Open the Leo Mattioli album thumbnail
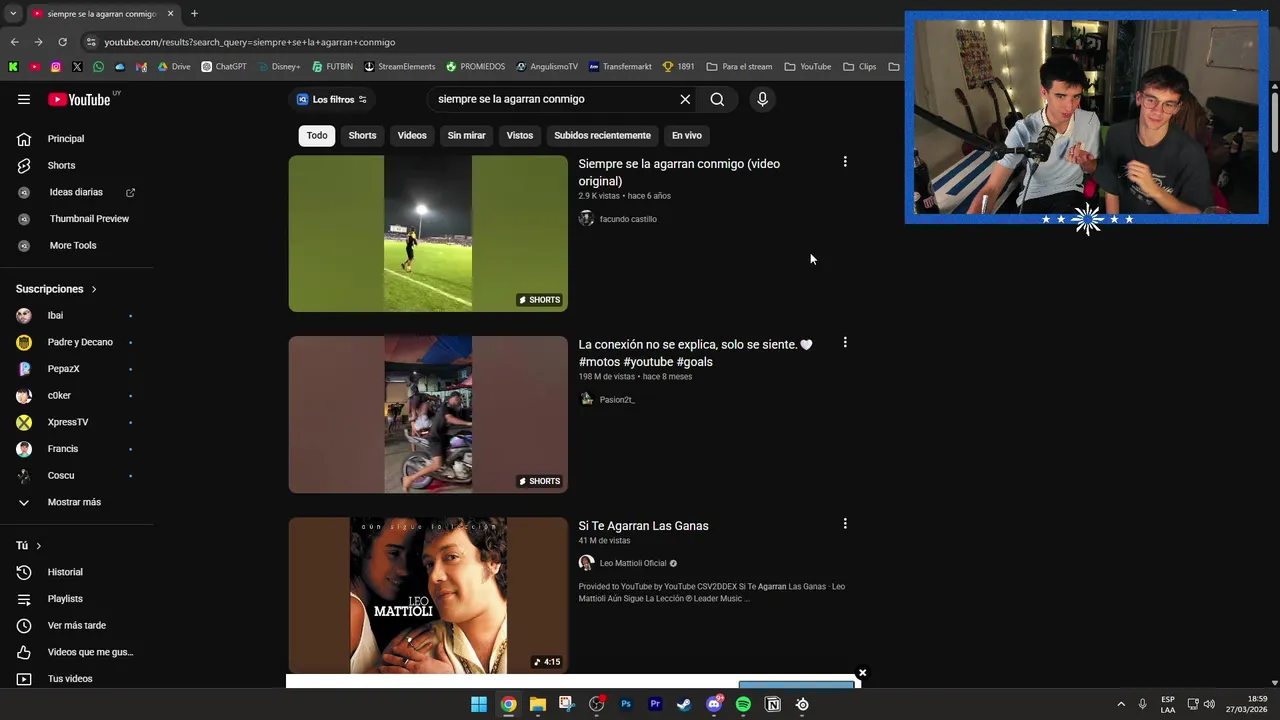1280x720 pixels. click(x=428, y=595)
